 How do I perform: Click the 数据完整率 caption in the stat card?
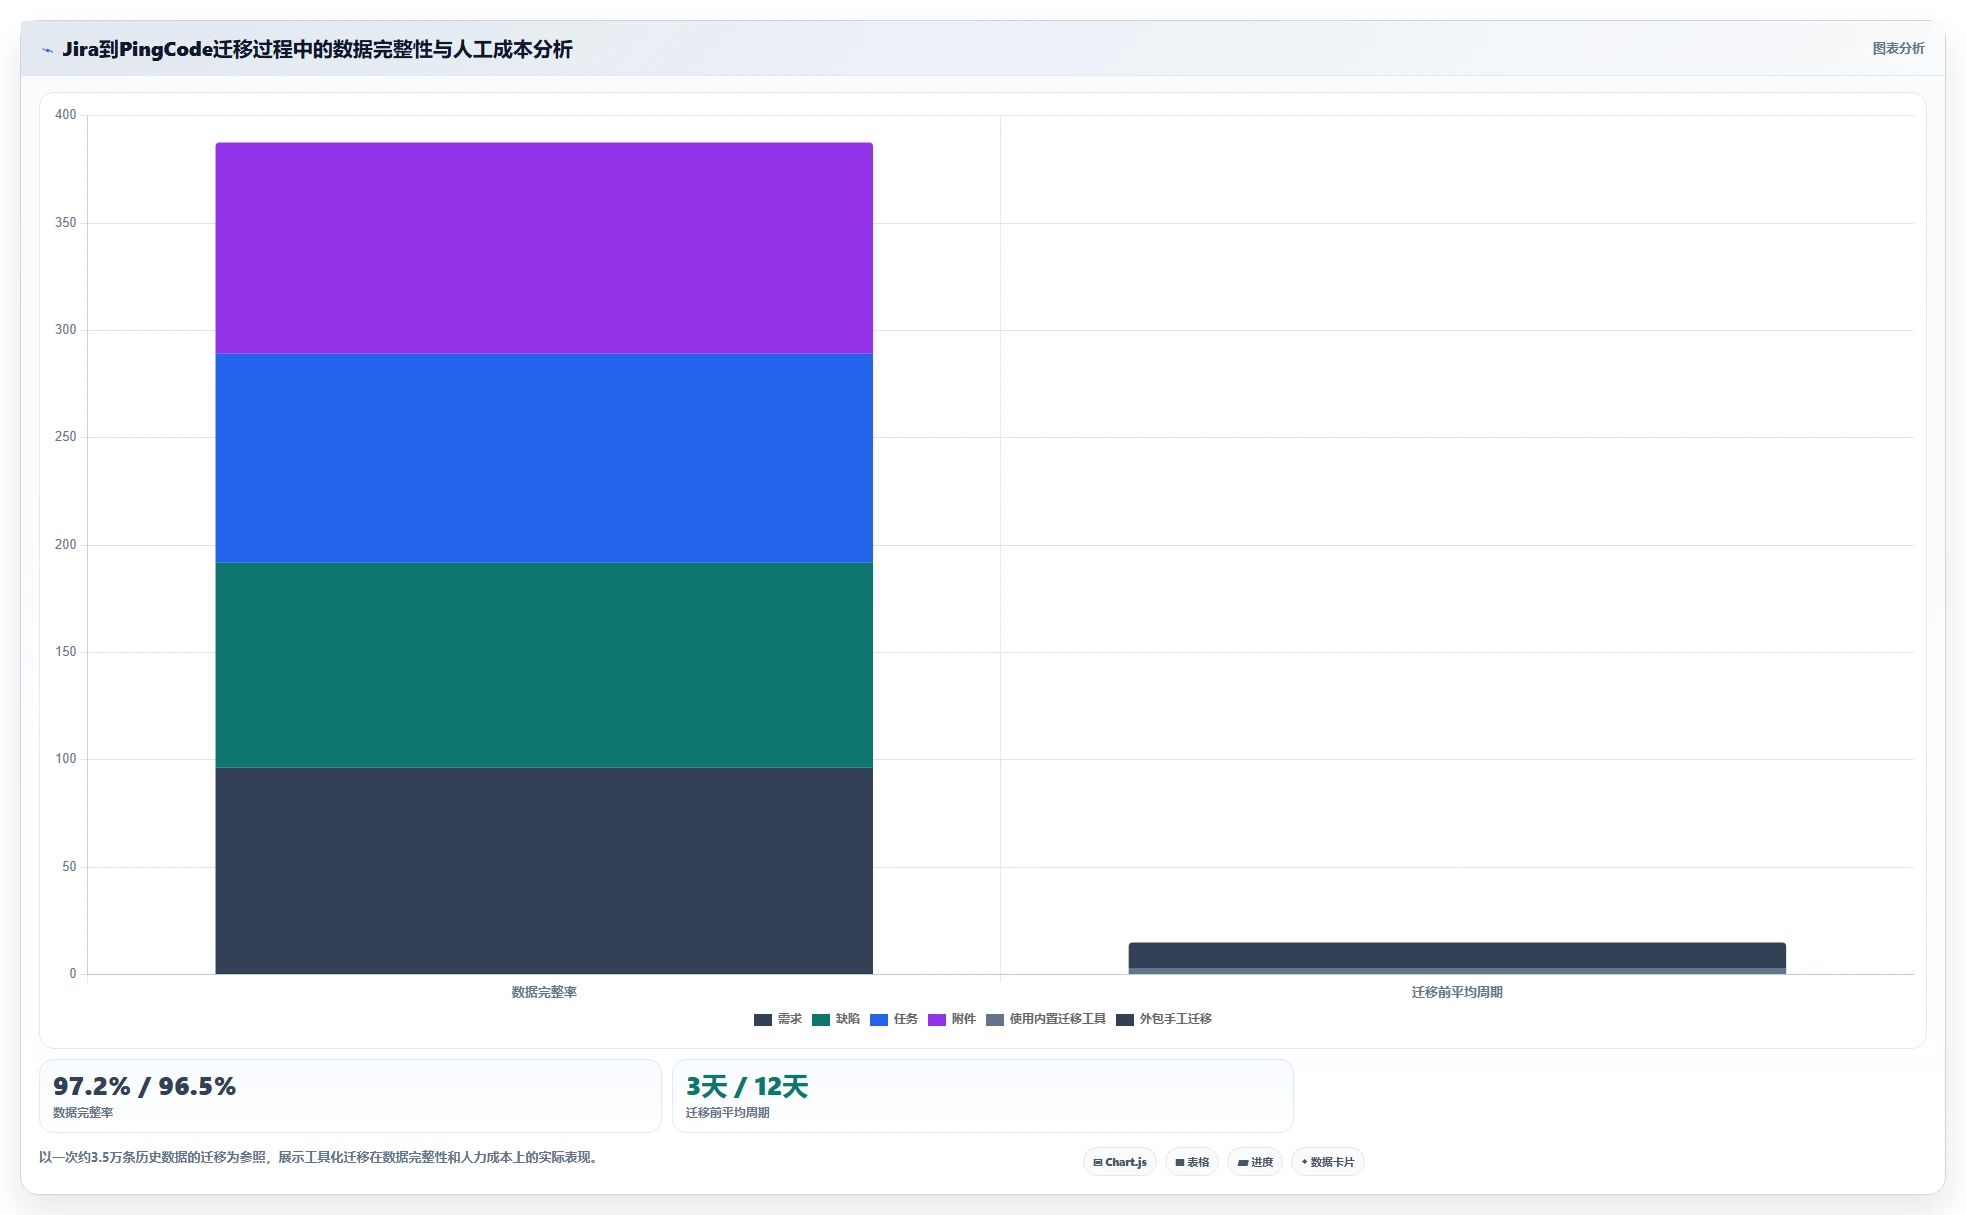(x=83, y=1113)
